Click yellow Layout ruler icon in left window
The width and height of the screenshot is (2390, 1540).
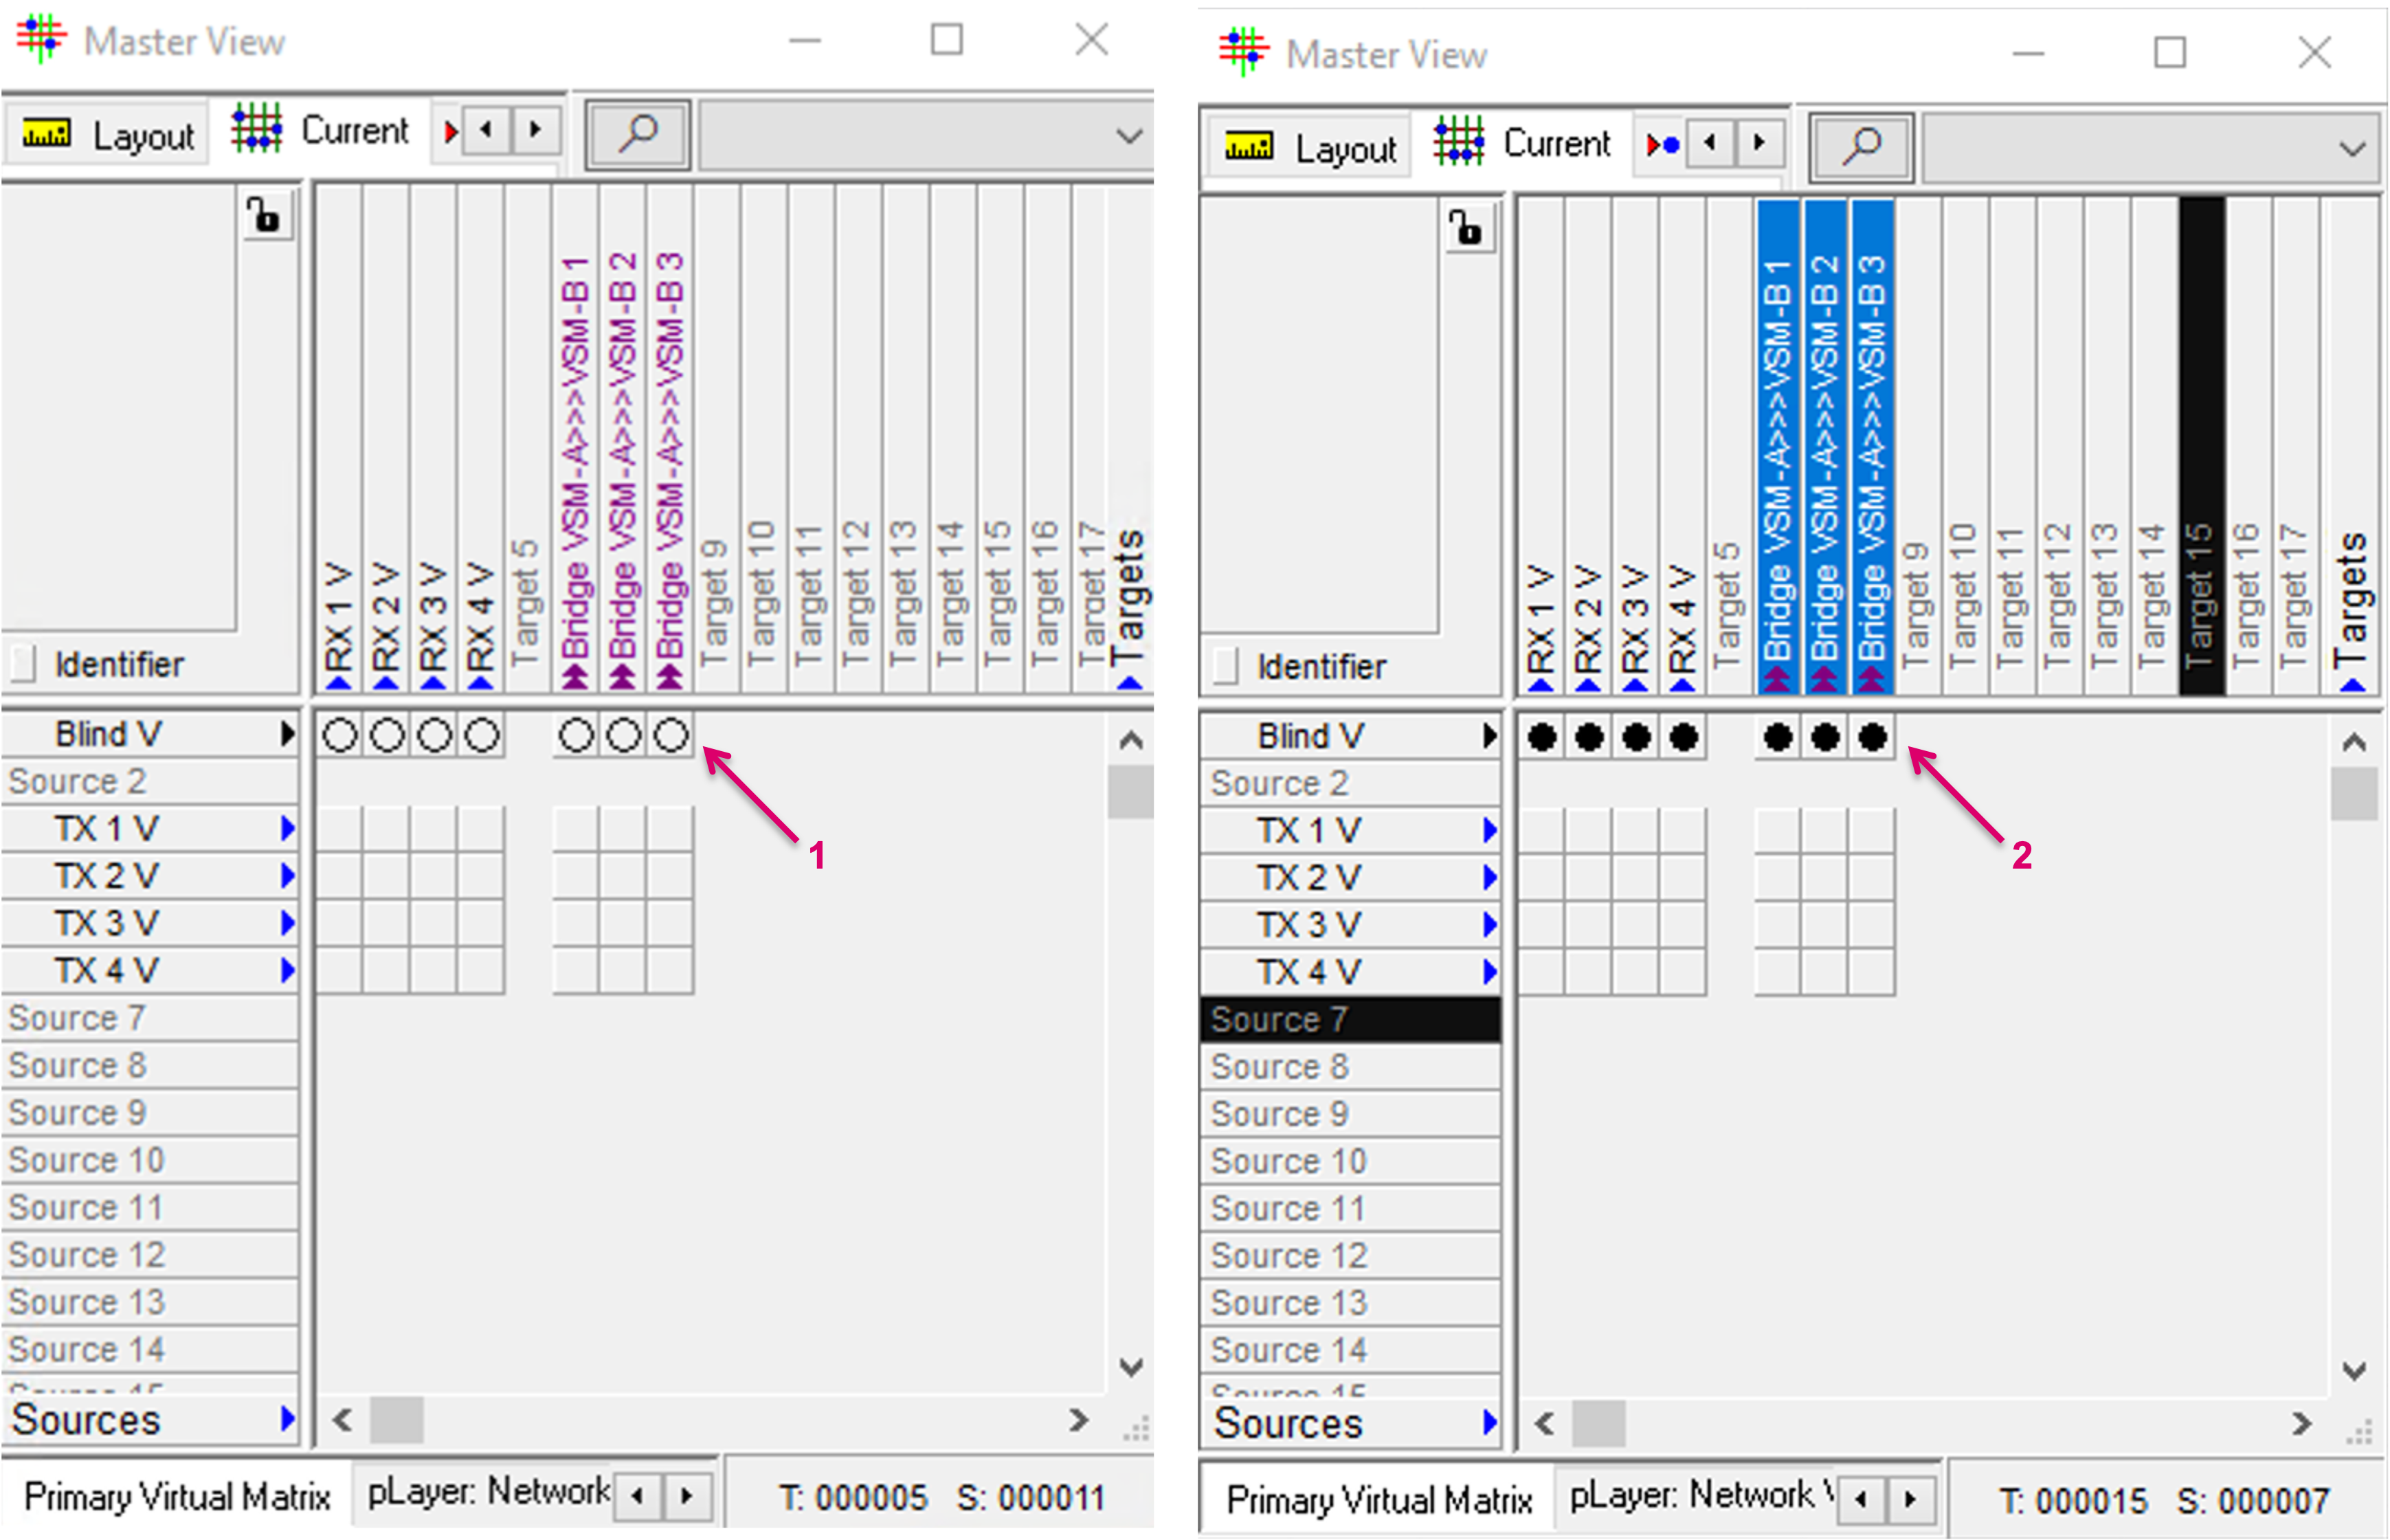click(x=46, y=133)
